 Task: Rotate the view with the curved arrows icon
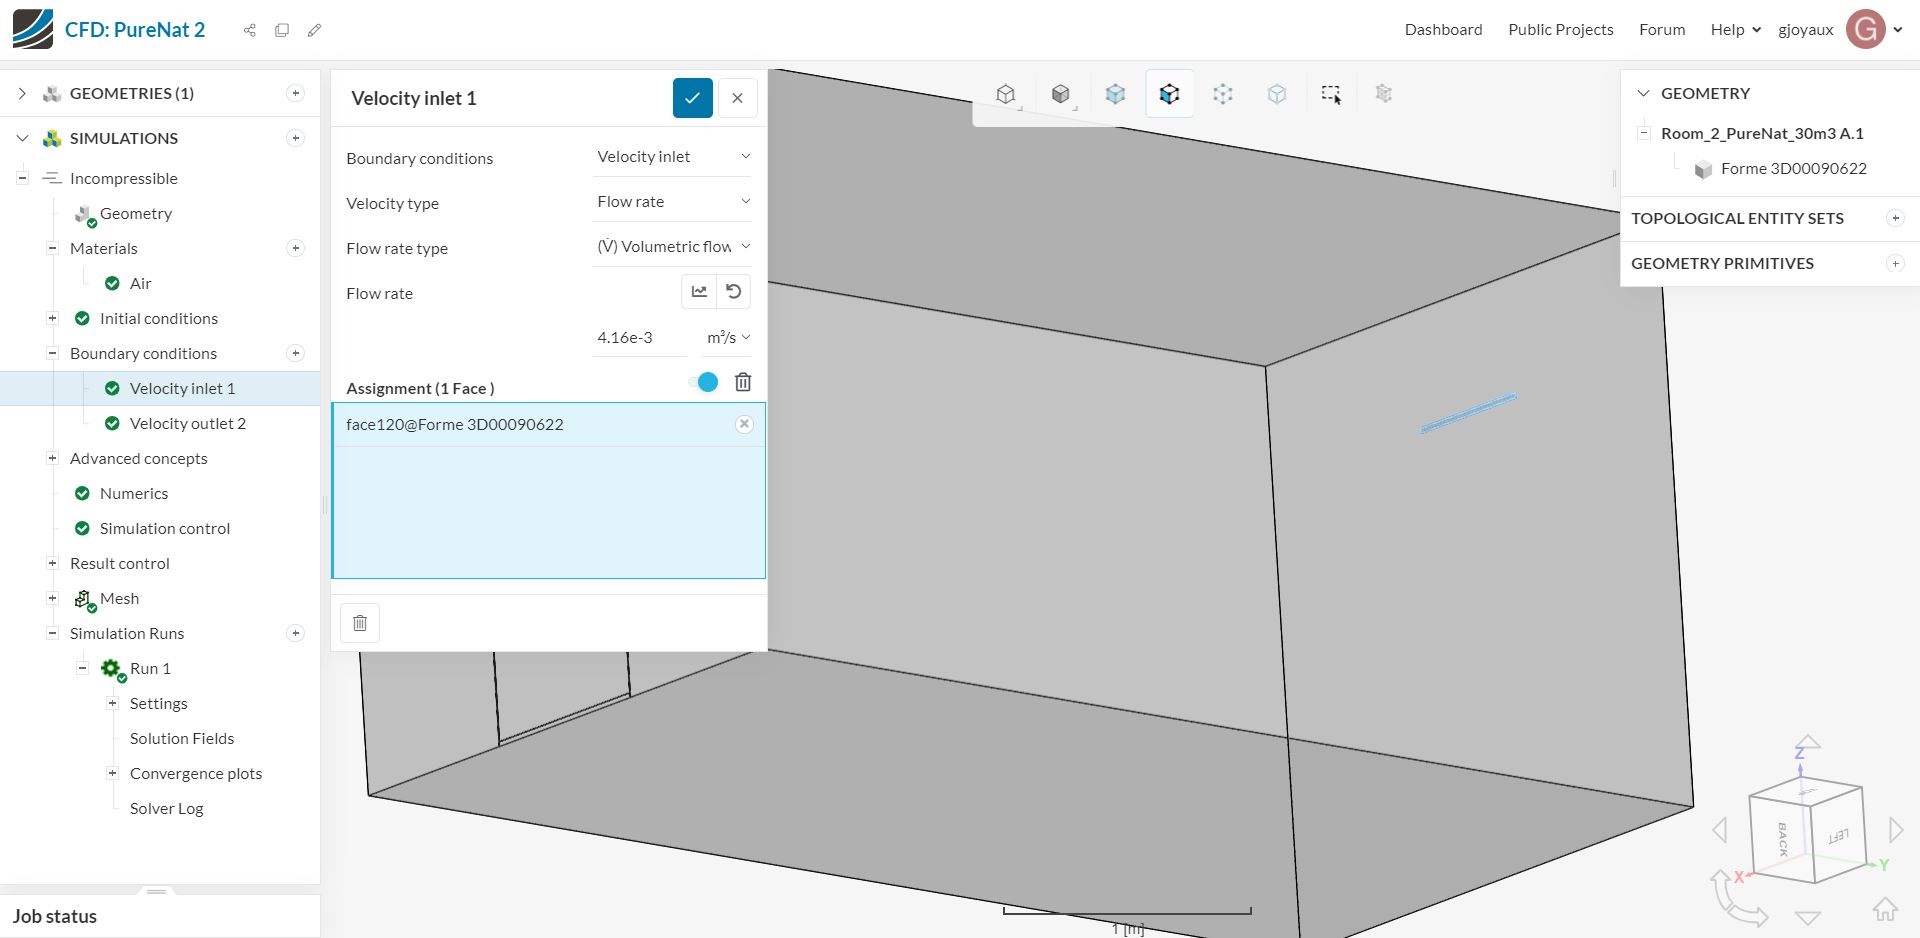(1738, 898)
